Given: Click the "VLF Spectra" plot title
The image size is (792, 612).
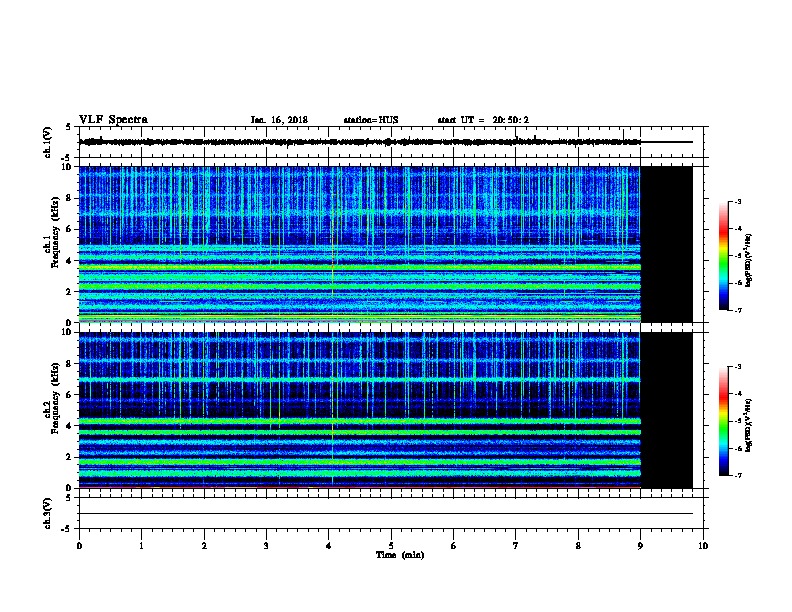Looking at the screenshot, I should 113,120.
